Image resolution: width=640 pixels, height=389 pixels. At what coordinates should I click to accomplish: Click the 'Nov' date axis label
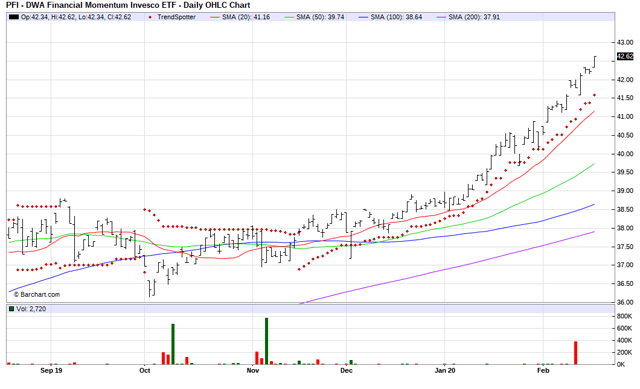pyautogui.click(x=253, y=371)
